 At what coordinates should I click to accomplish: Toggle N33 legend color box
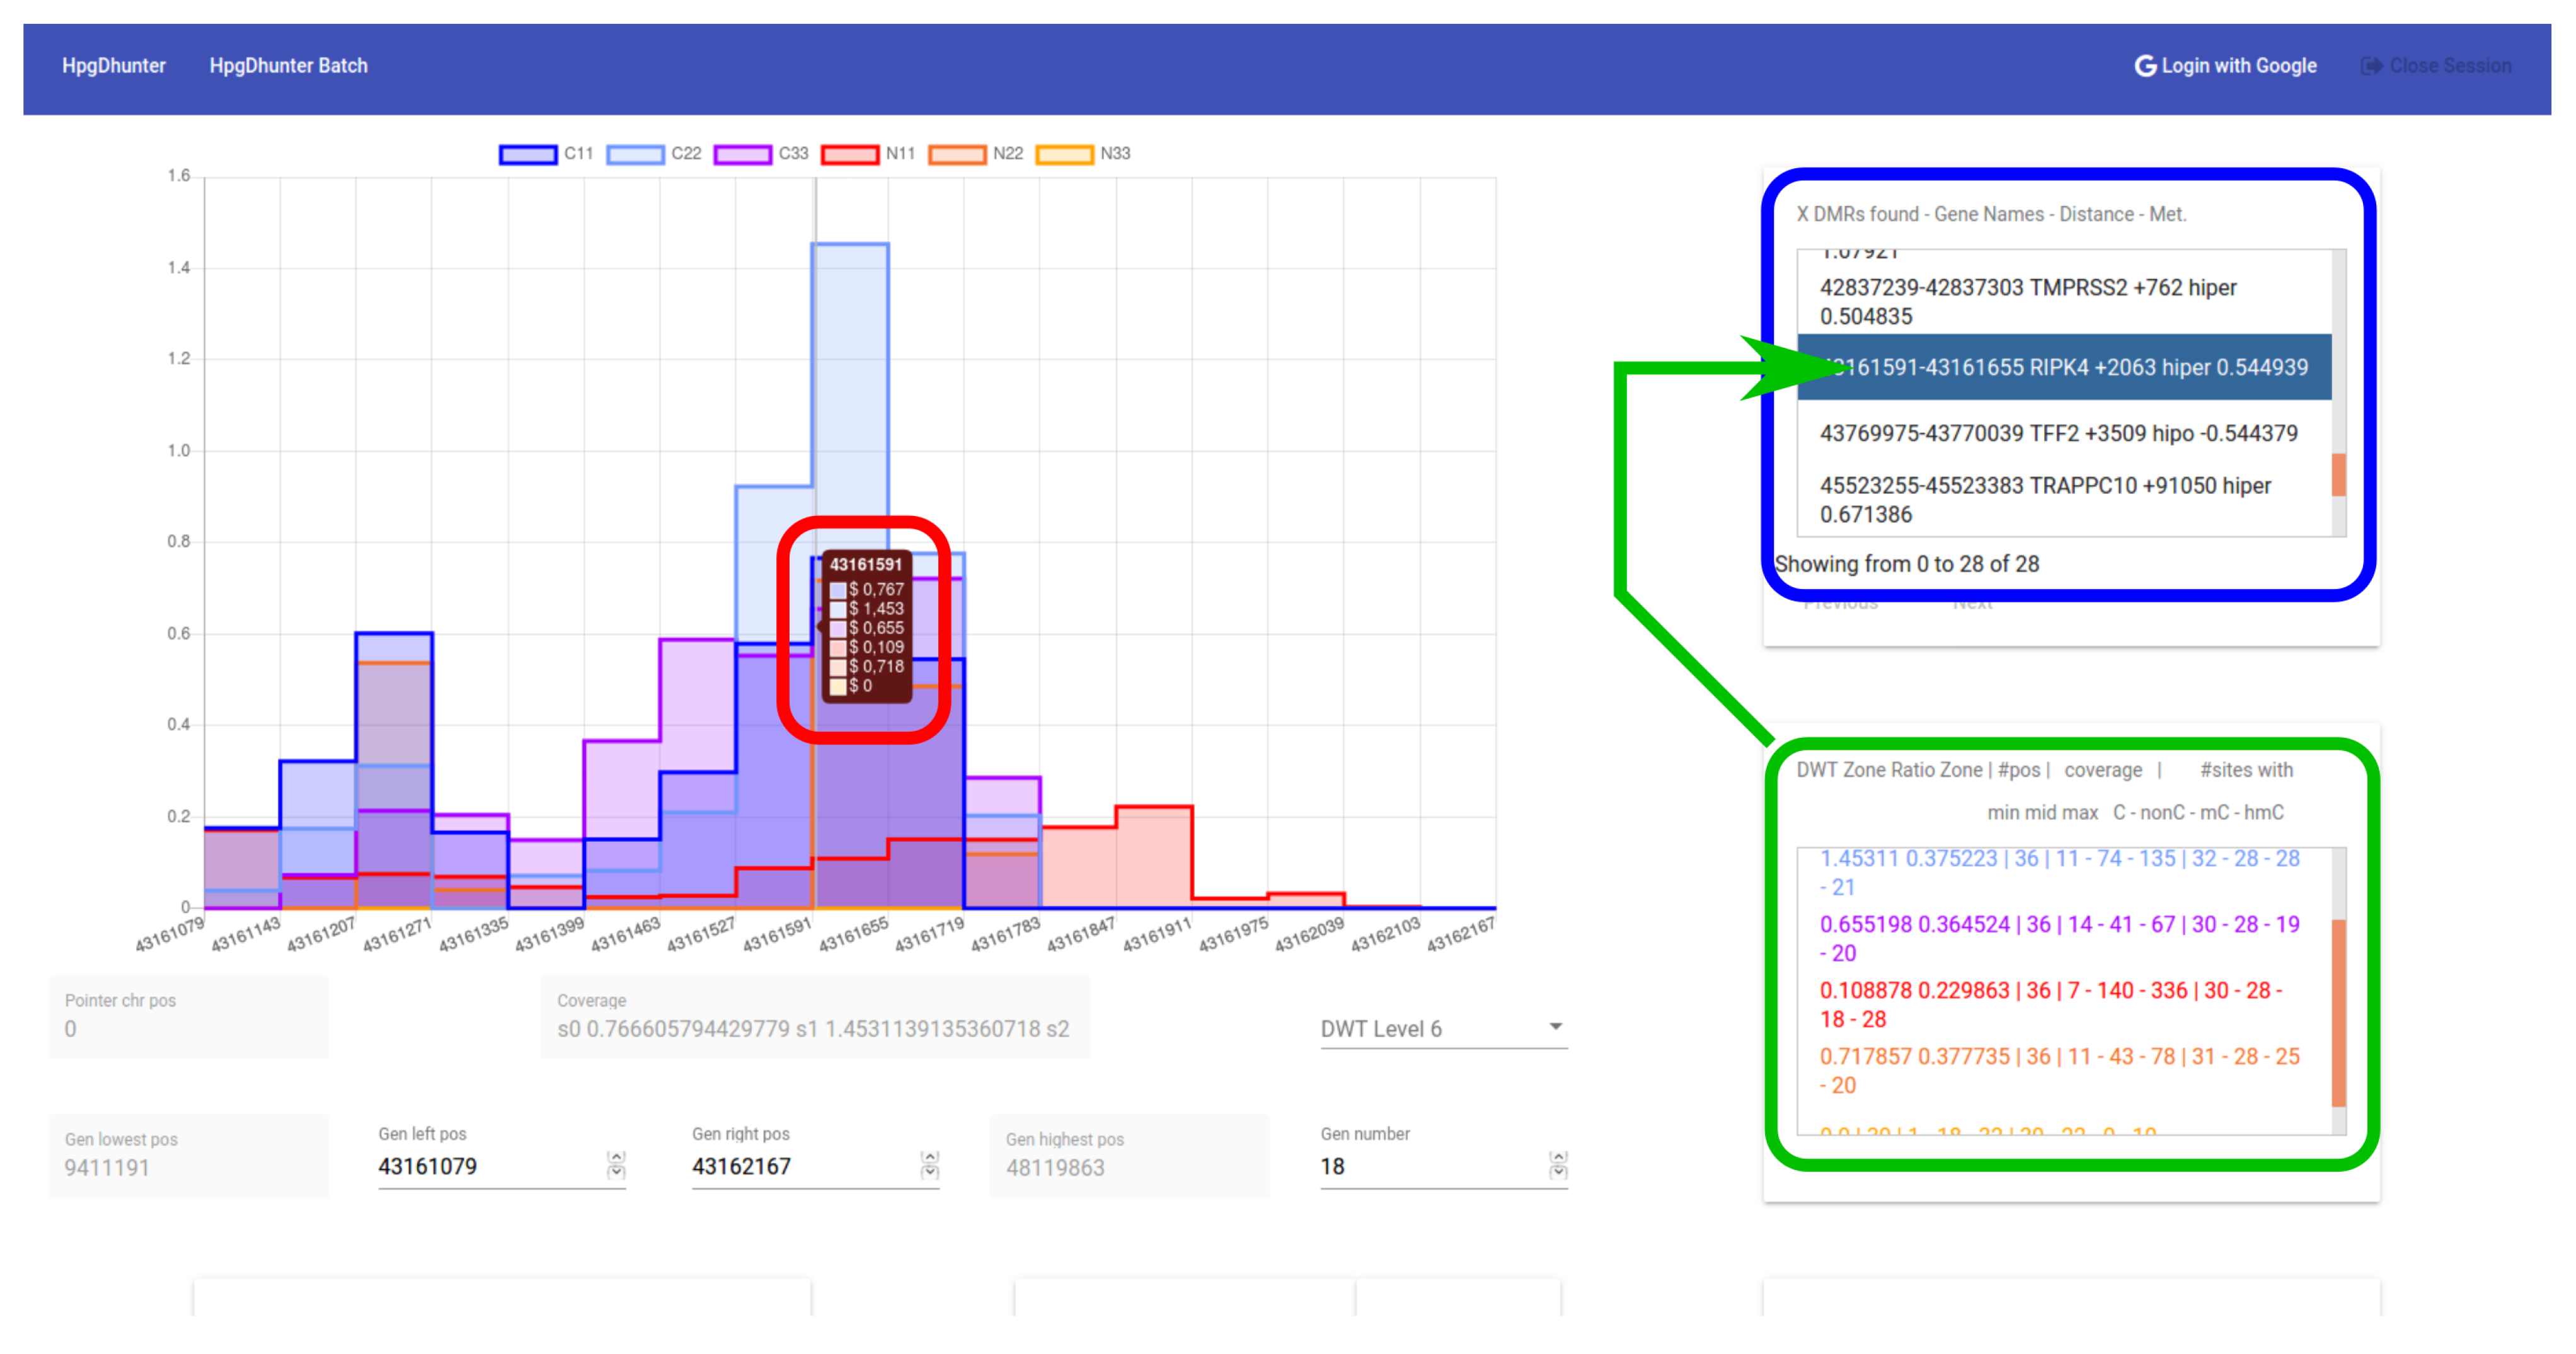pos(1064,154)
